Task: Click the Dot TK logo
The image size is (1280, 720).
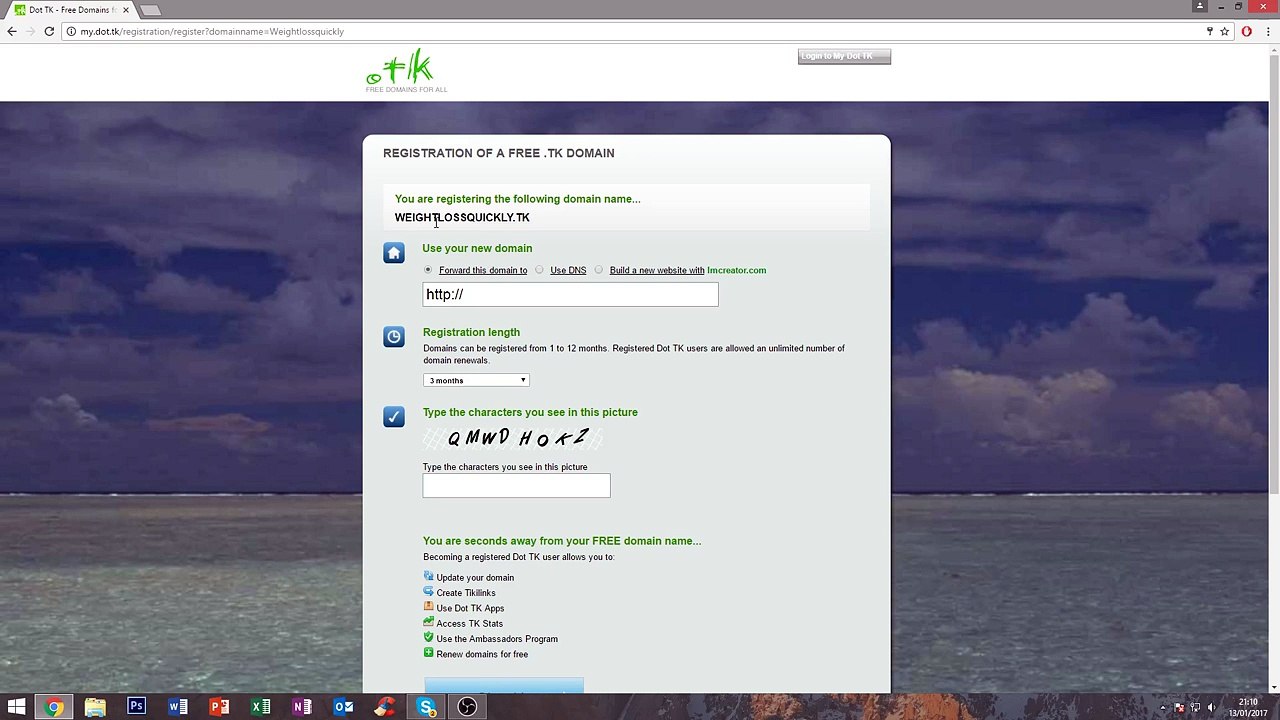Action: [x=406, y=70]
